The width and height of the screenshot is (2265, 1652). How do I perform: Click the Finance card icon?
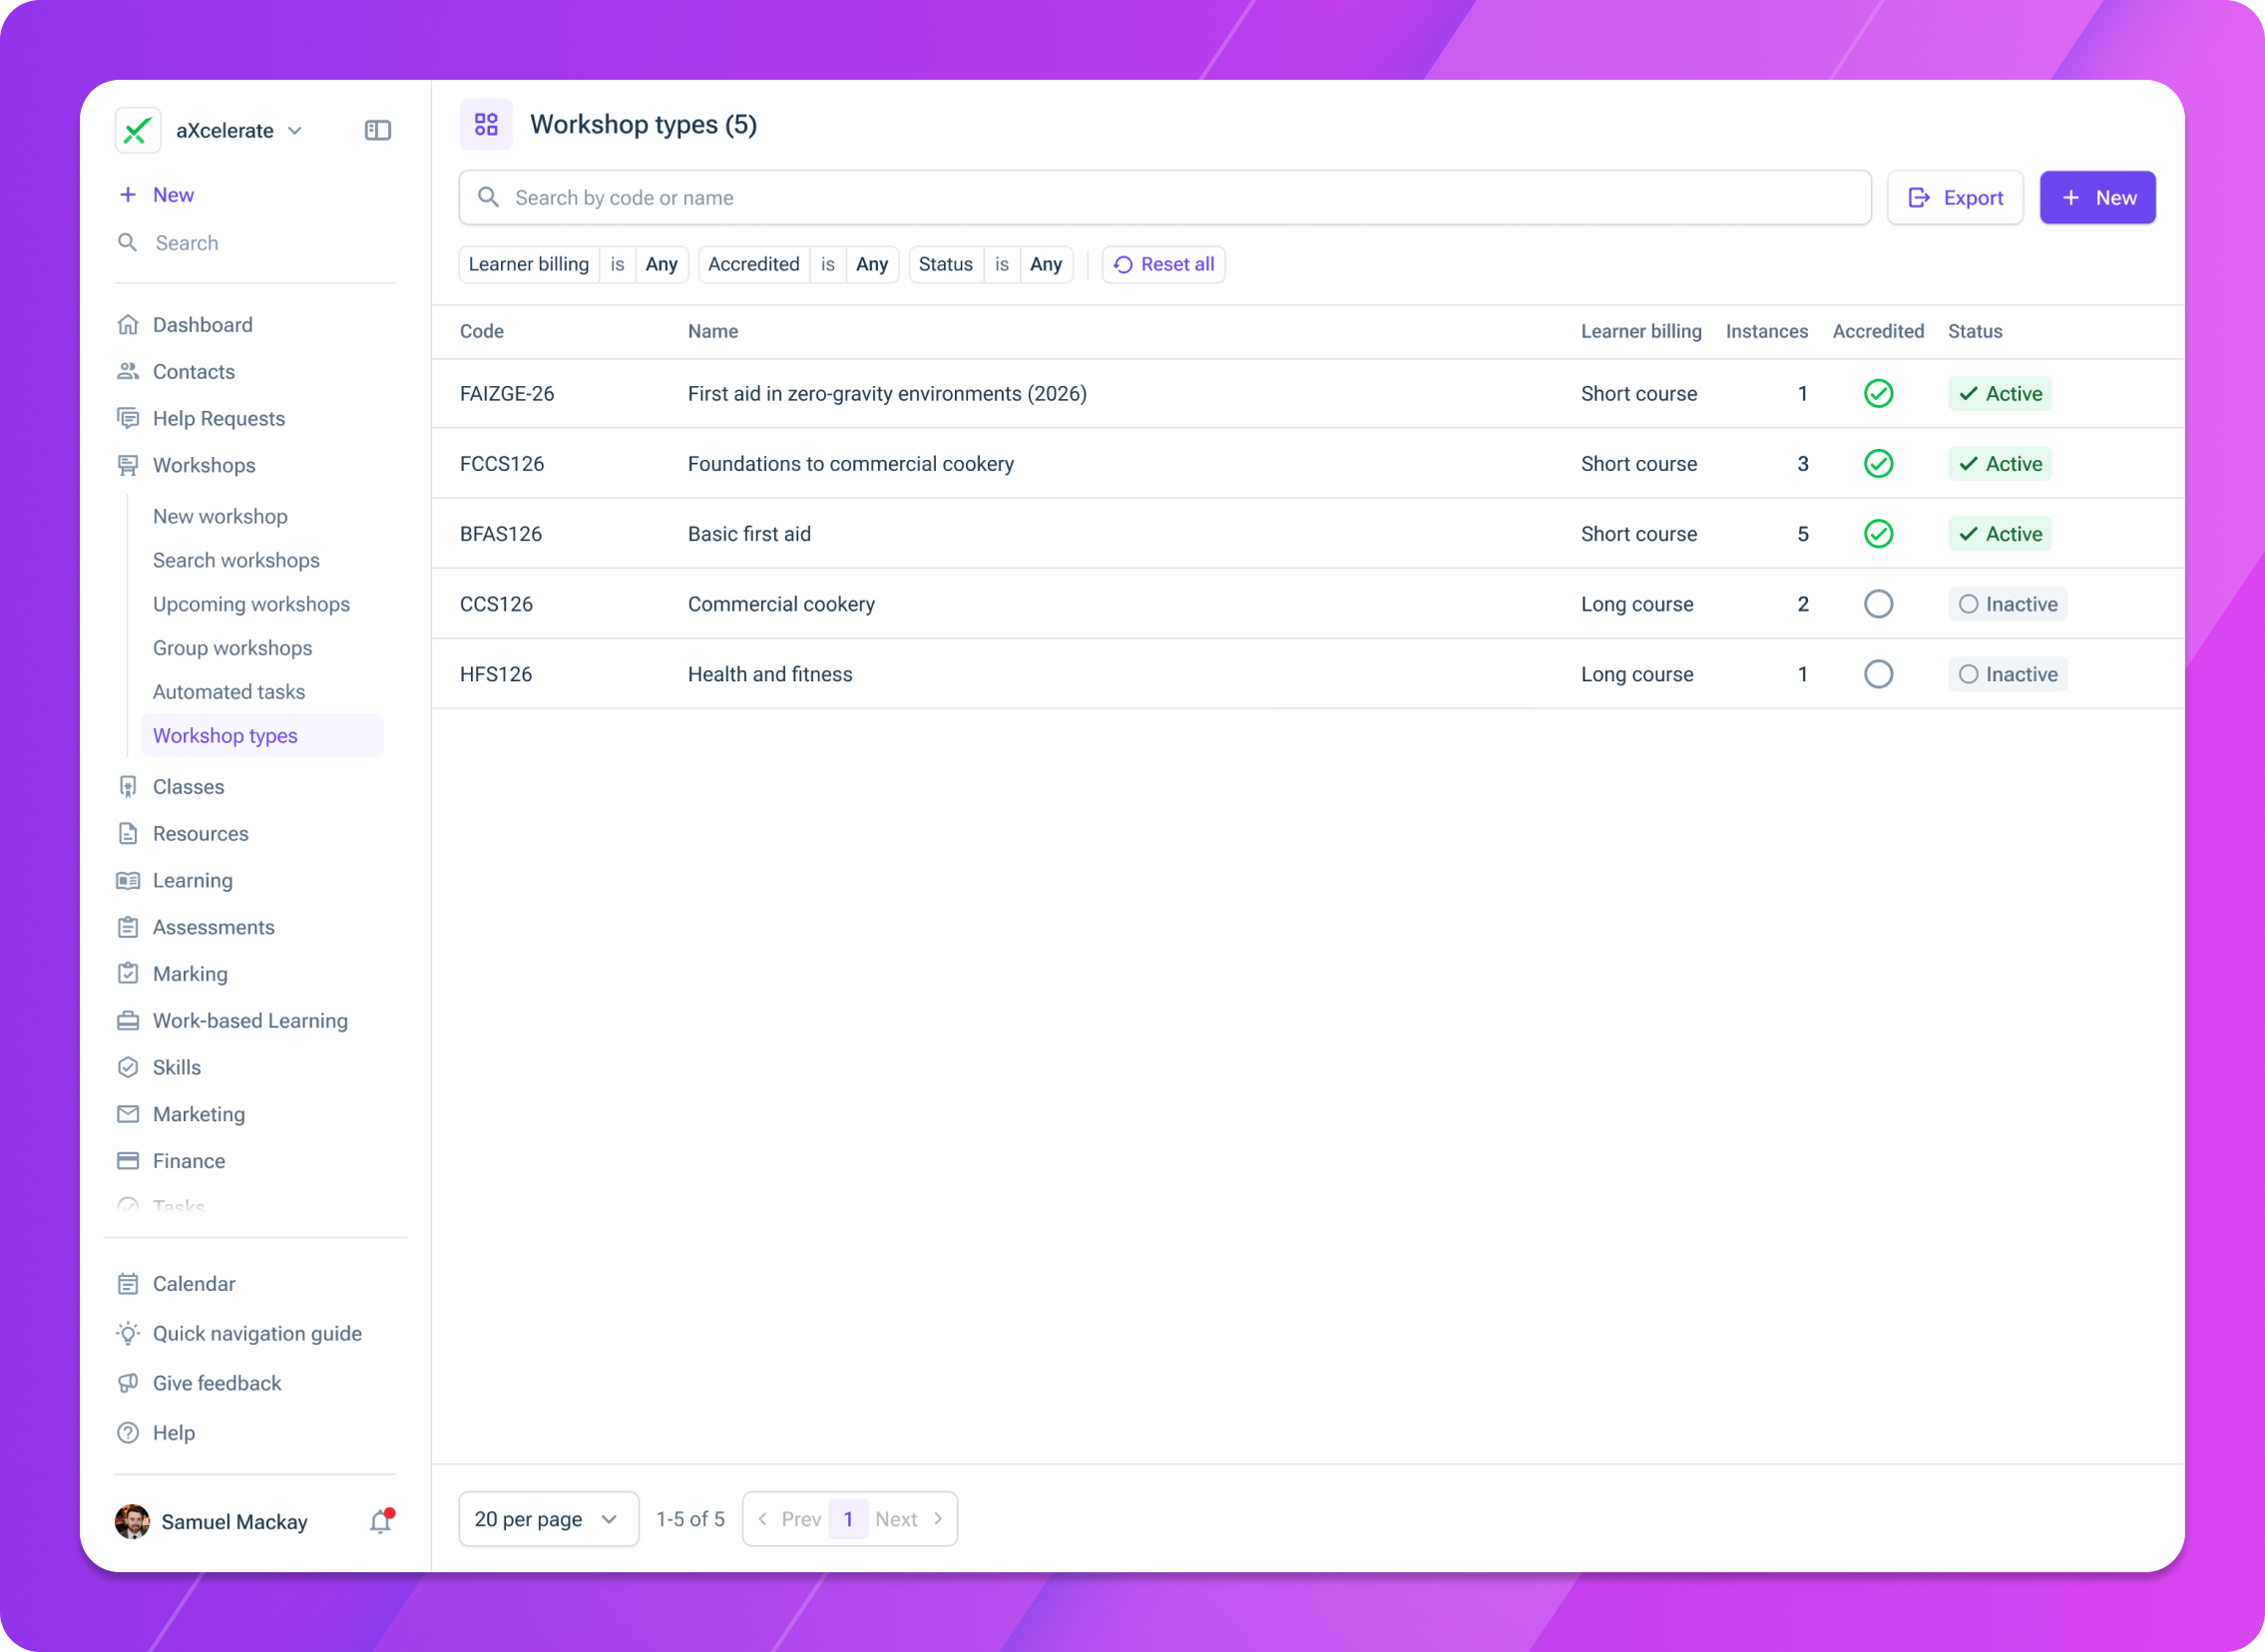(128, 1161)
